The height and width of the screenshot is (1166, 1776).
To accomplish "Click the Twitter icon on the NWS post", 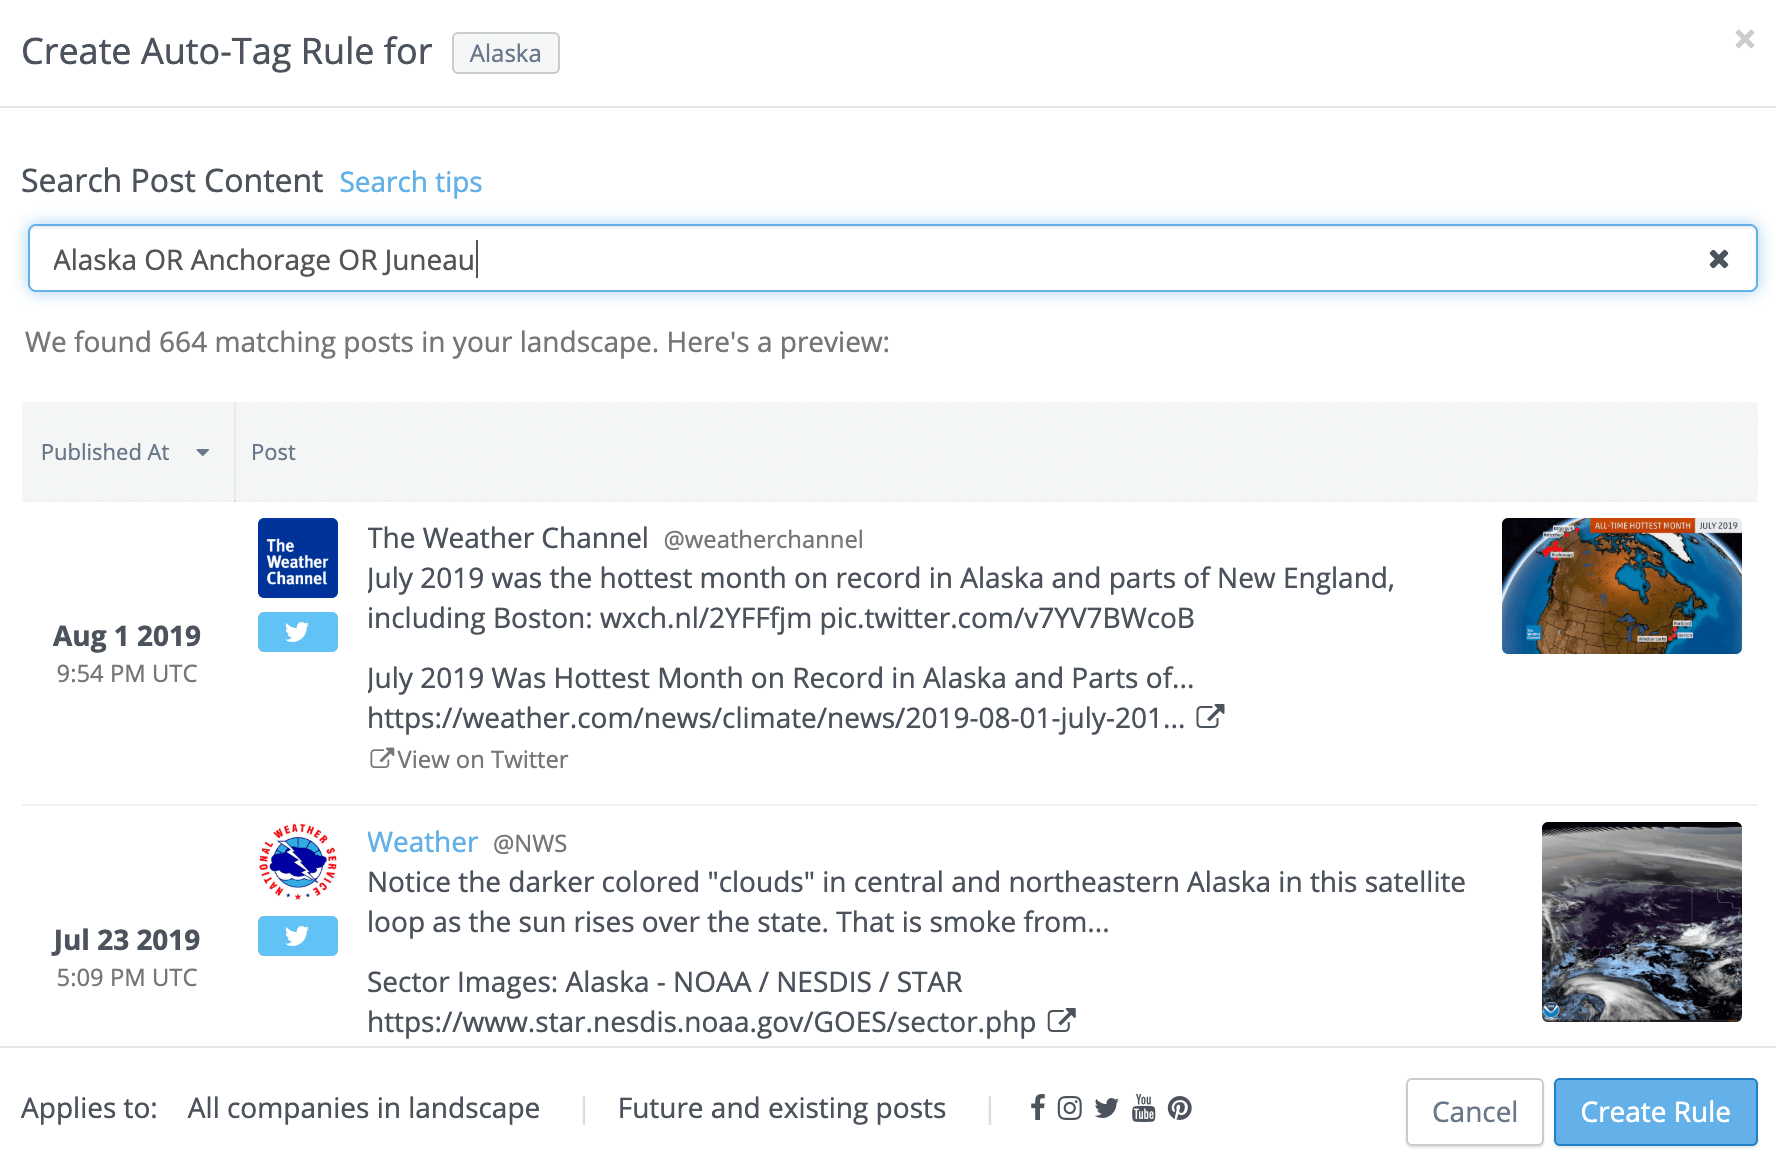I will tap(297, 936).
